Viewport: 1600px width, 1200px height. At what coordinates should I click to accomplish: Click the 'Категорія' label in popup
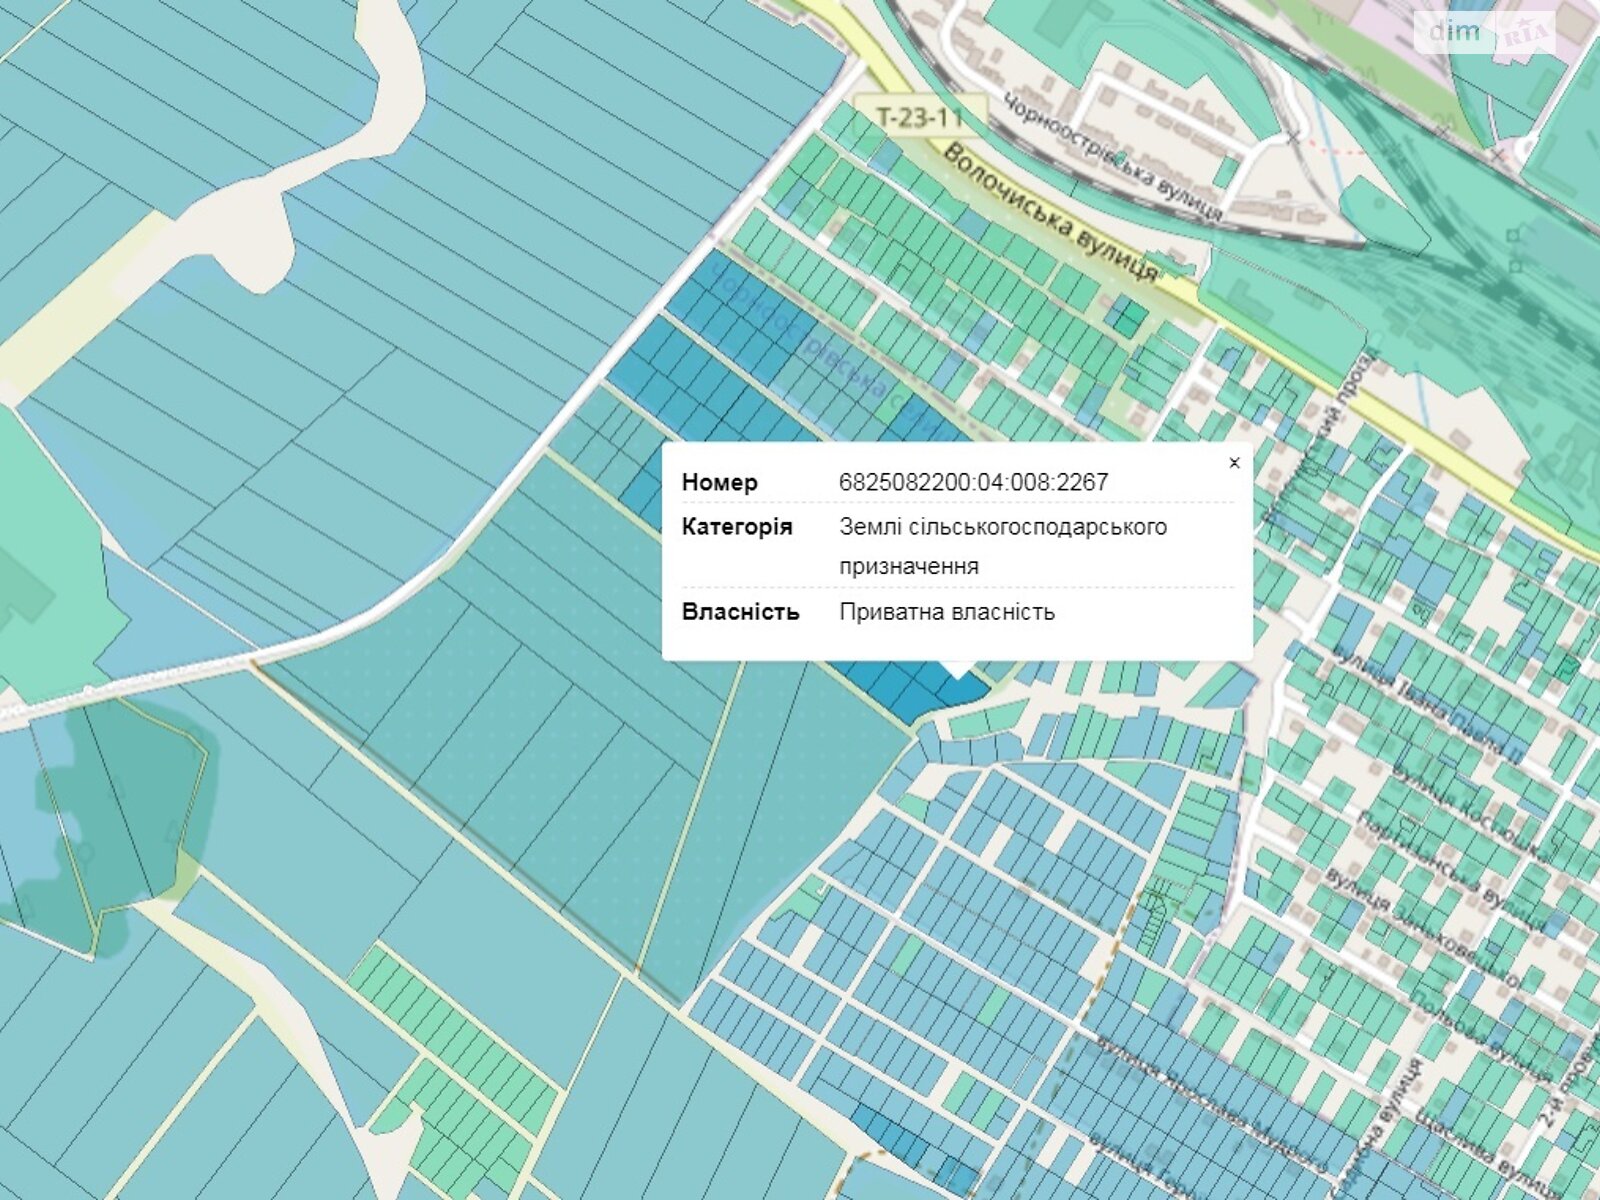point(737,526)
